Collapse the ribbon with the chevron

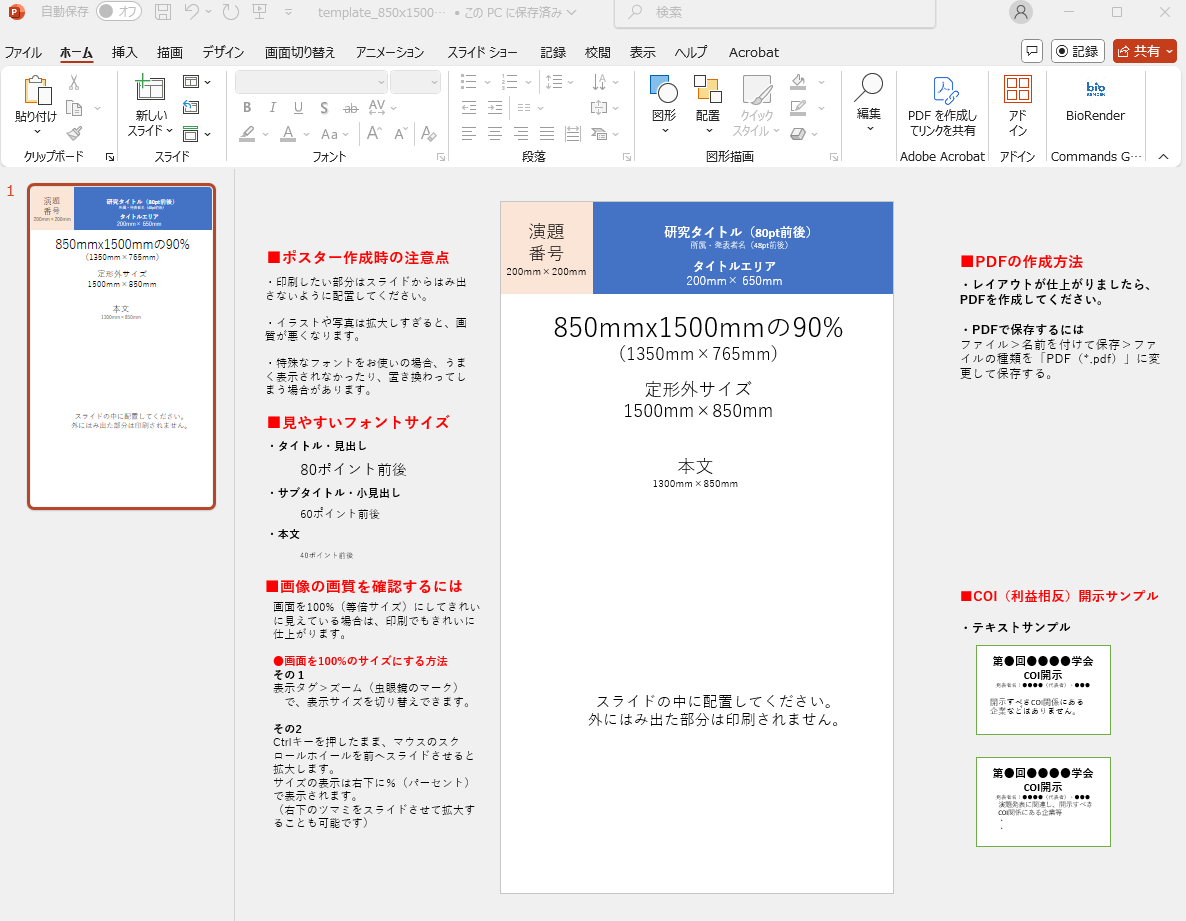point(1163,156)
